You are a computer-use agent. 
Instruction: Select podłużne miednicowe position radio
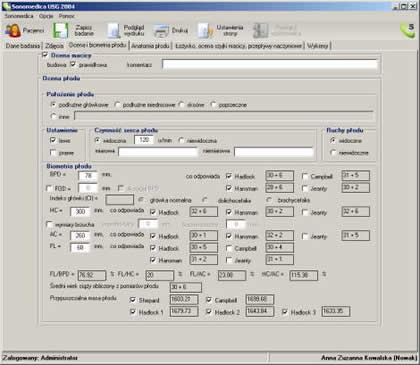117,105
